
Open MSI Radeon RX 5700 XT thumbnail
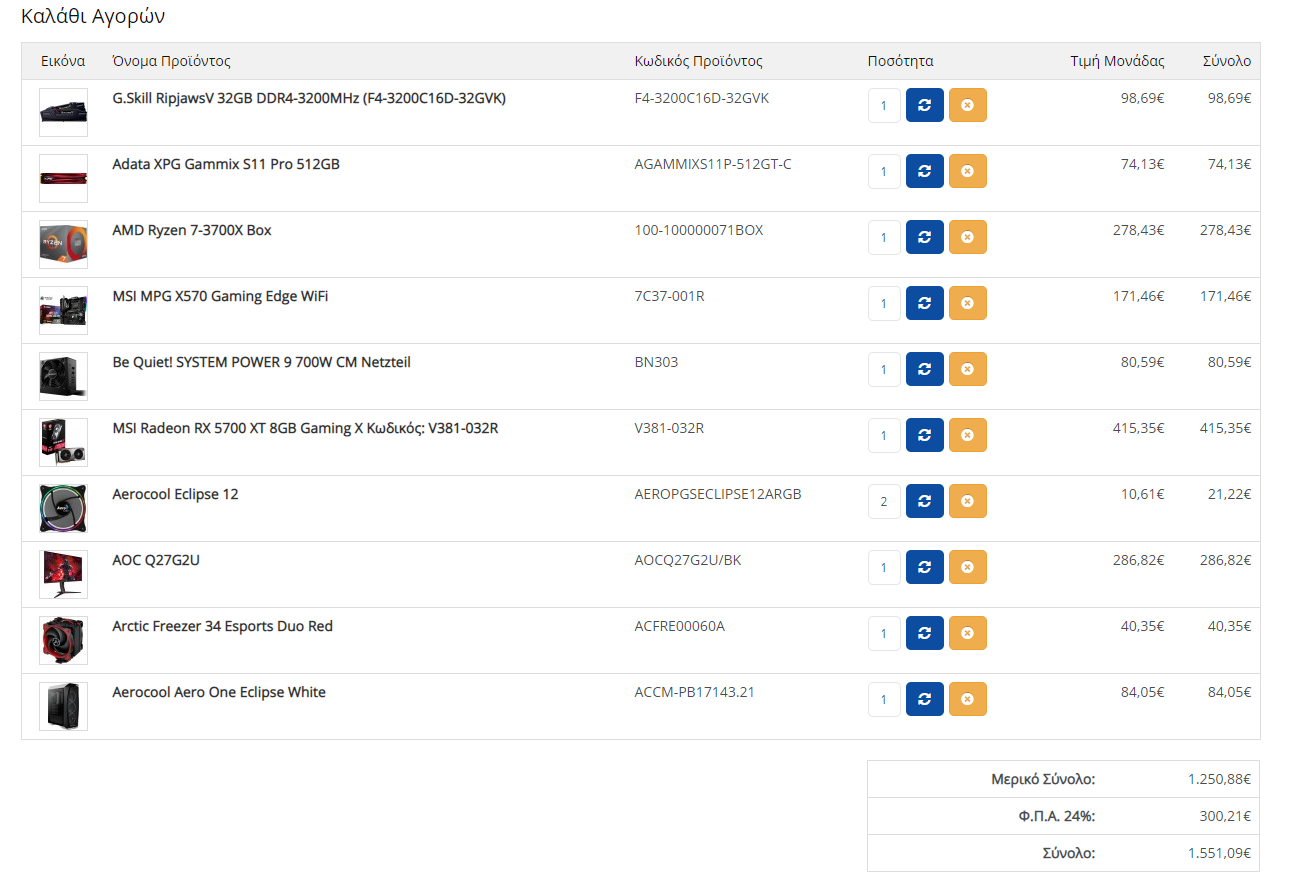tap(63, 442)
